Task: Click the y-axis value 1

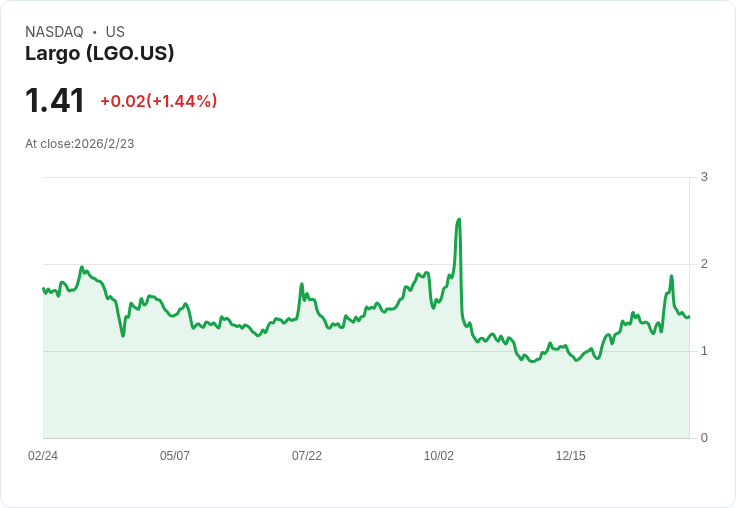Action: (704, 351)
